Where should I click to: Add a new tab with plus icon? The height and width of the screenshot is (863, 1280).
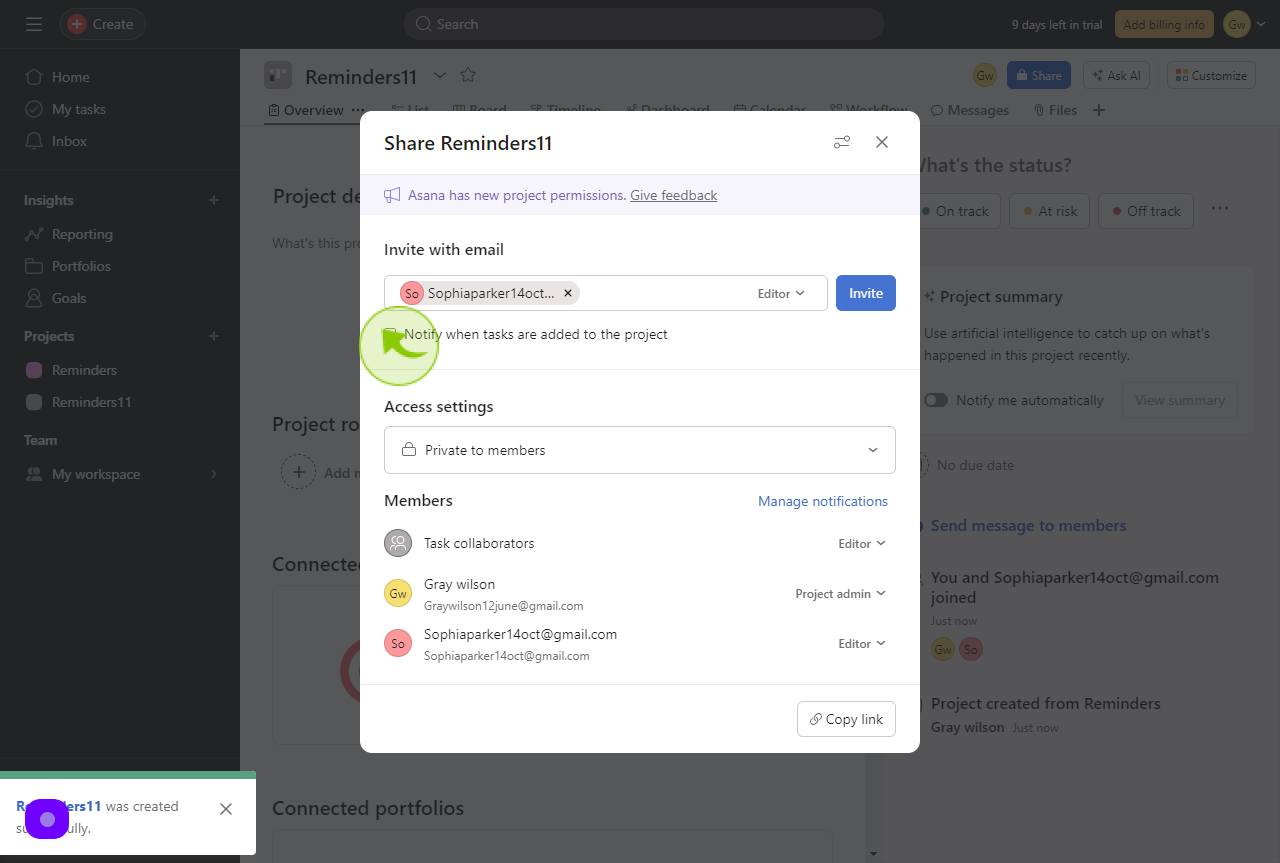[1099, 110]
